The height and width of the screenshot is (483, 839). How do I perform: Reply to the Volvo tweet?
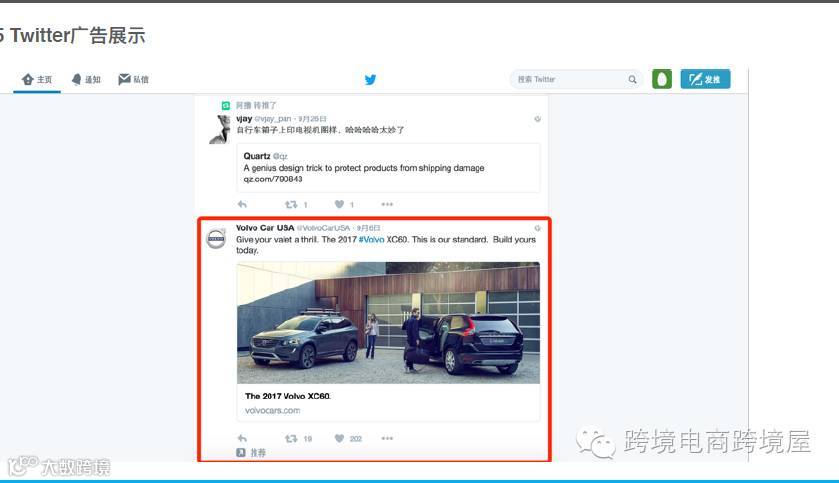tap(242, 439)
